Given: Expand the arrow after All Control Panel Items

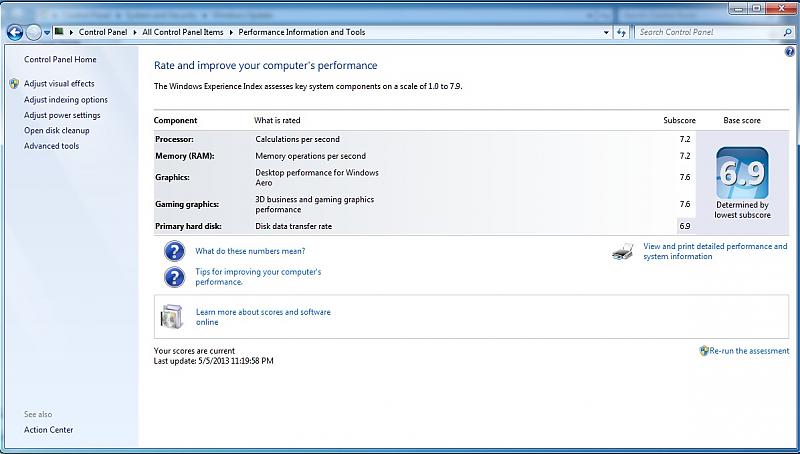Looking at the screenshot, I should (x=231, y=32).
